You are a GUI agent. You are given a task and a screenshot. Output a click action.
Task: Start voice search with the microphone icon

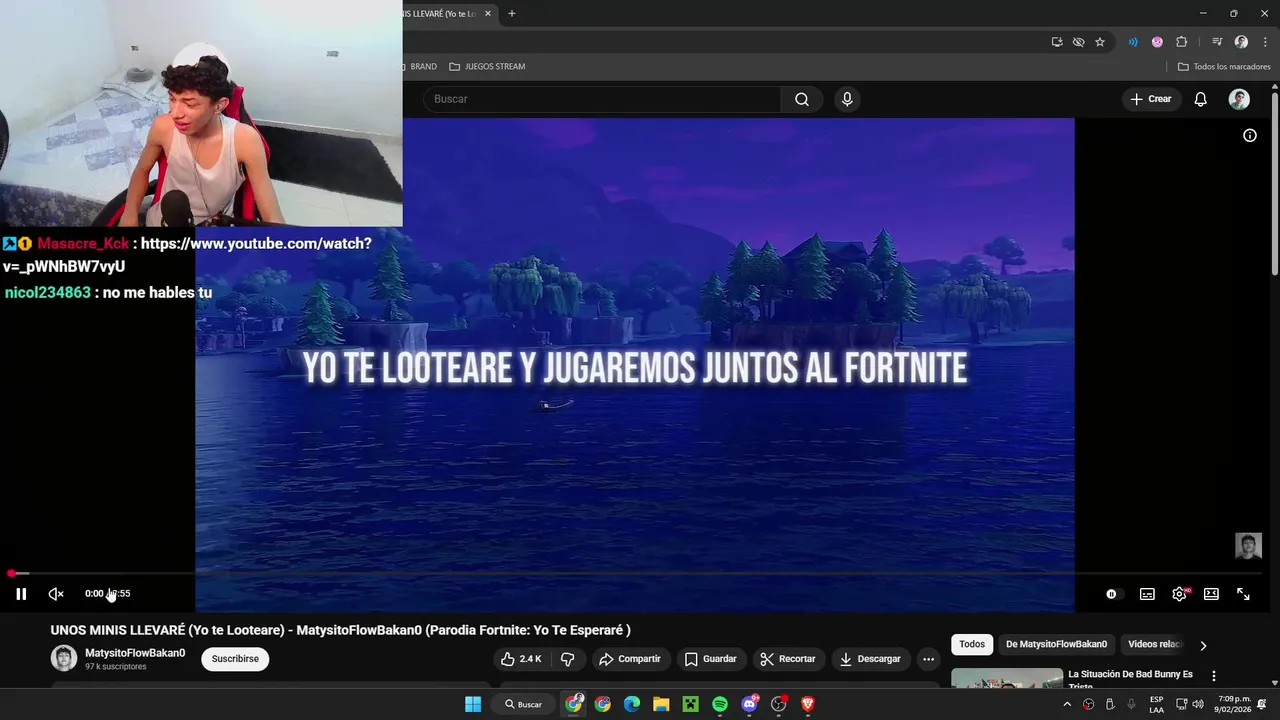coord(847,99)
